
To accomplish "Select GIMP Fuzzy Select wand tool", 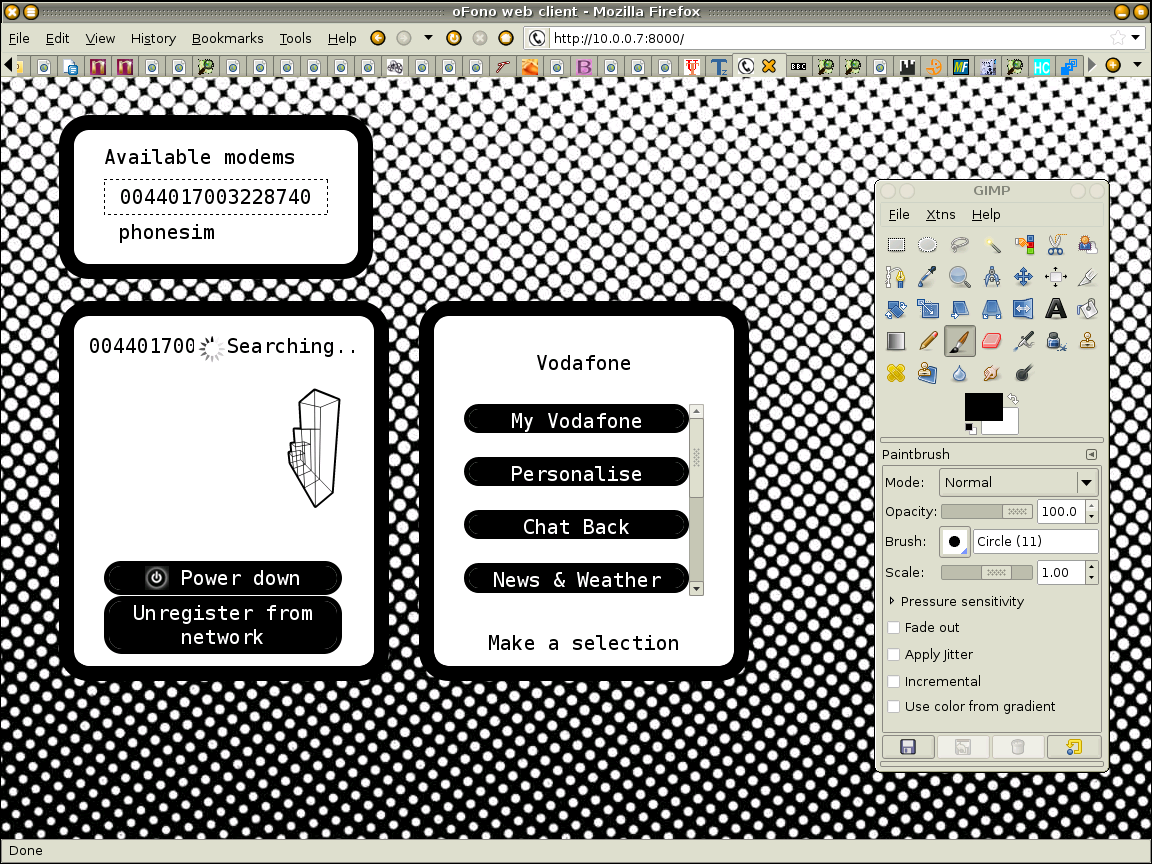I will (x=992, y=245).
